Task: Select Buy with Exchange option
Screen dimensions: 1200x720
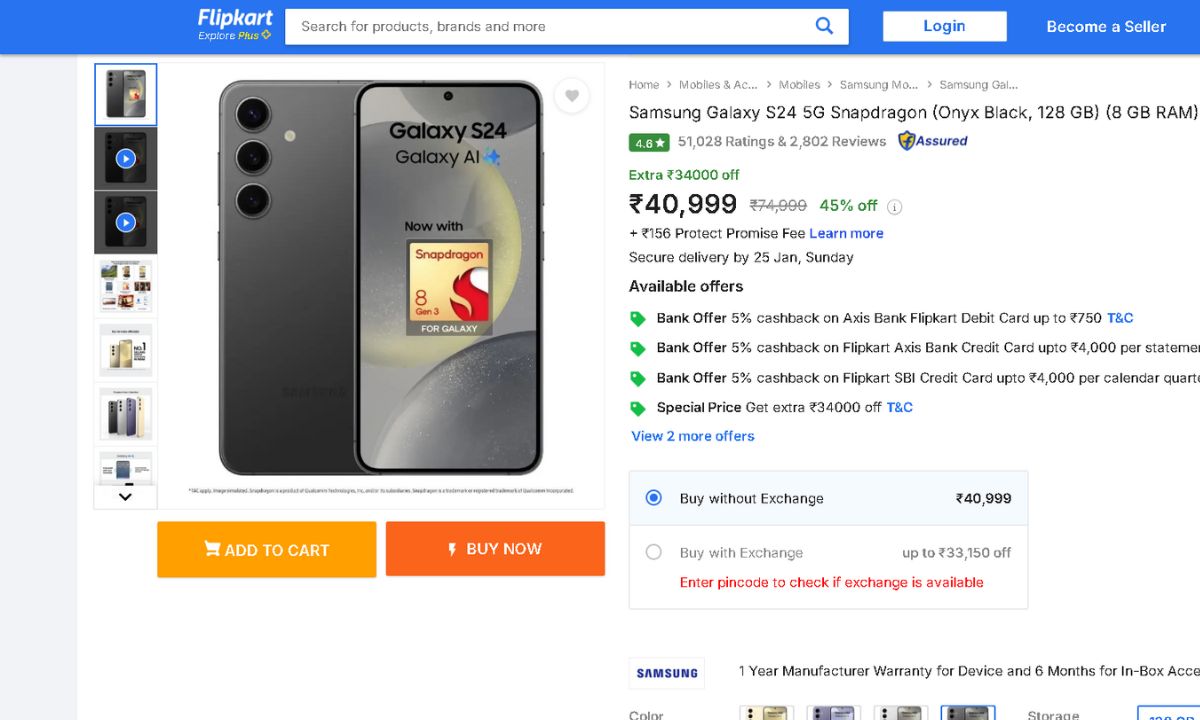Action: (x=654, y=552)
